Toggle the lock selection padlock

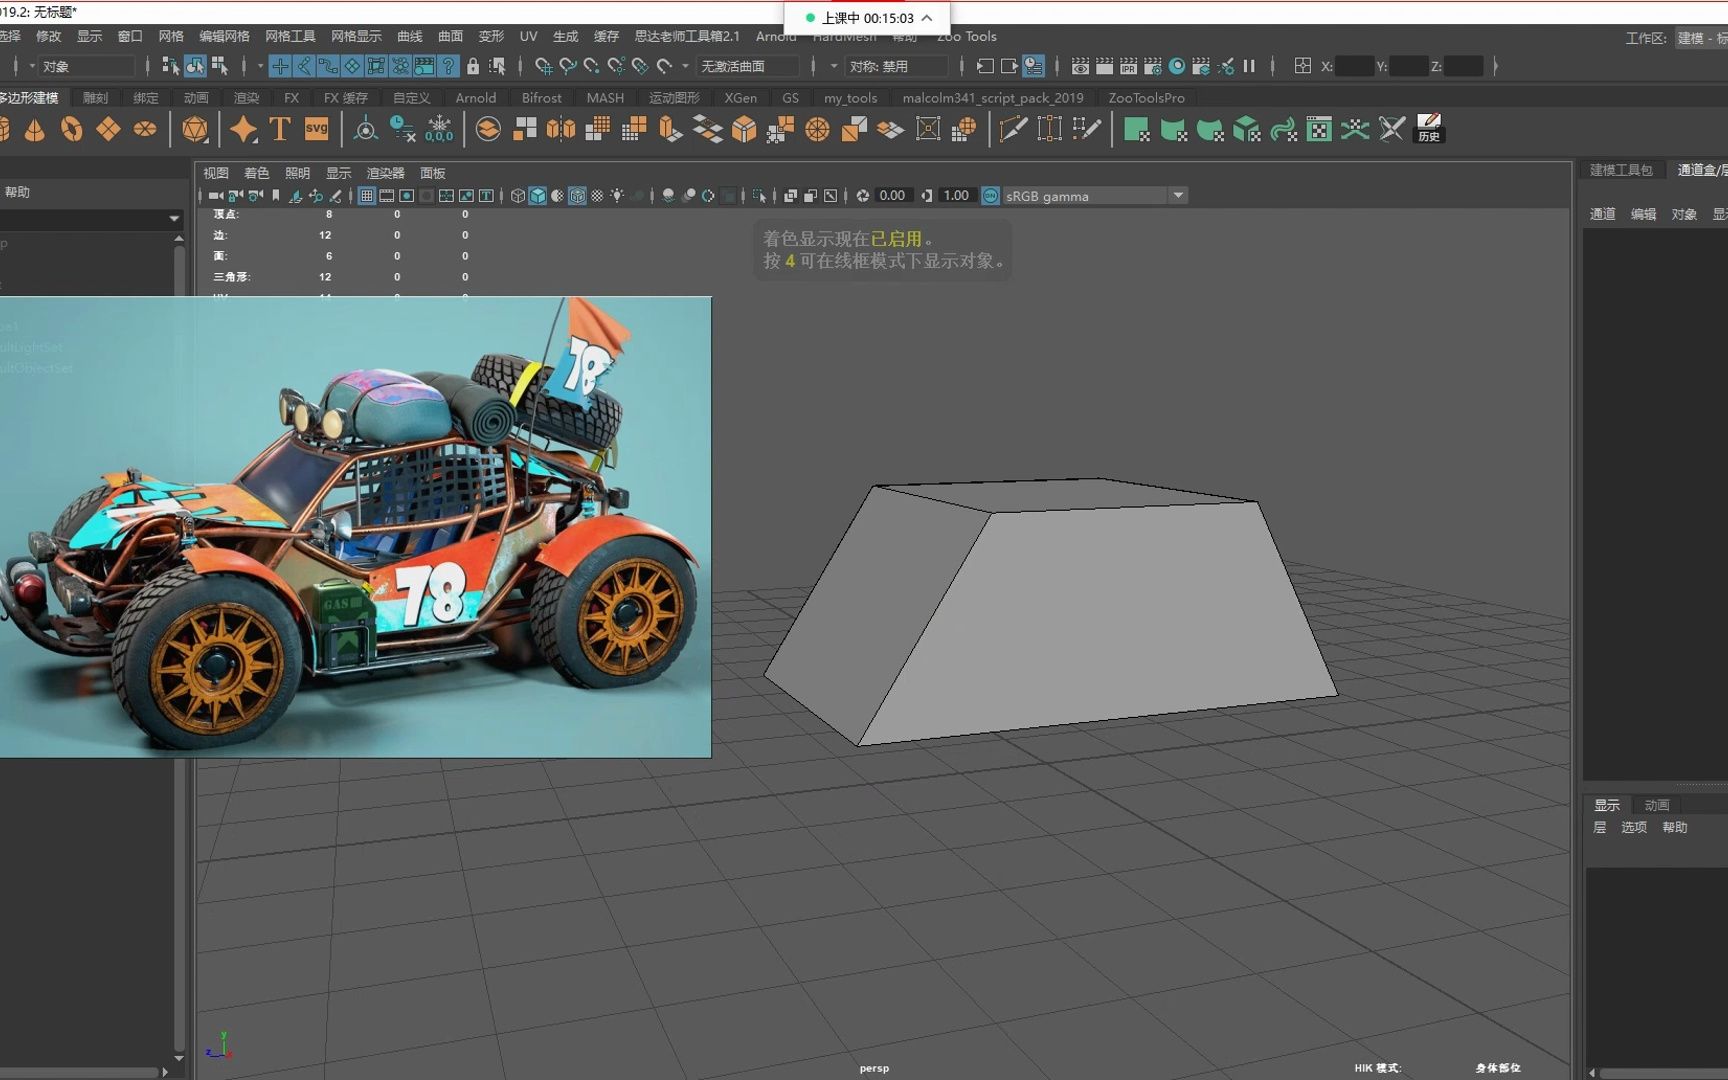pyautogui.click(x=473, y=66)
